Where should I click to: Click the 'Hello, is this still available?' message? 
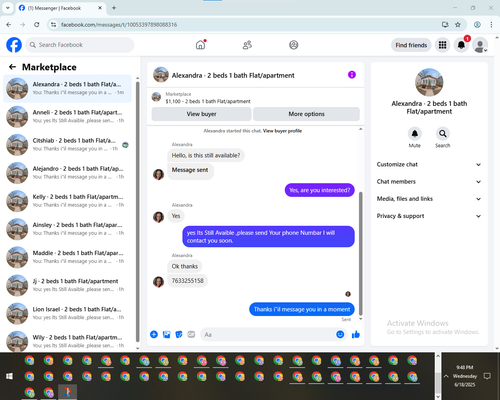pyautogui.click(x=206, y=155)
